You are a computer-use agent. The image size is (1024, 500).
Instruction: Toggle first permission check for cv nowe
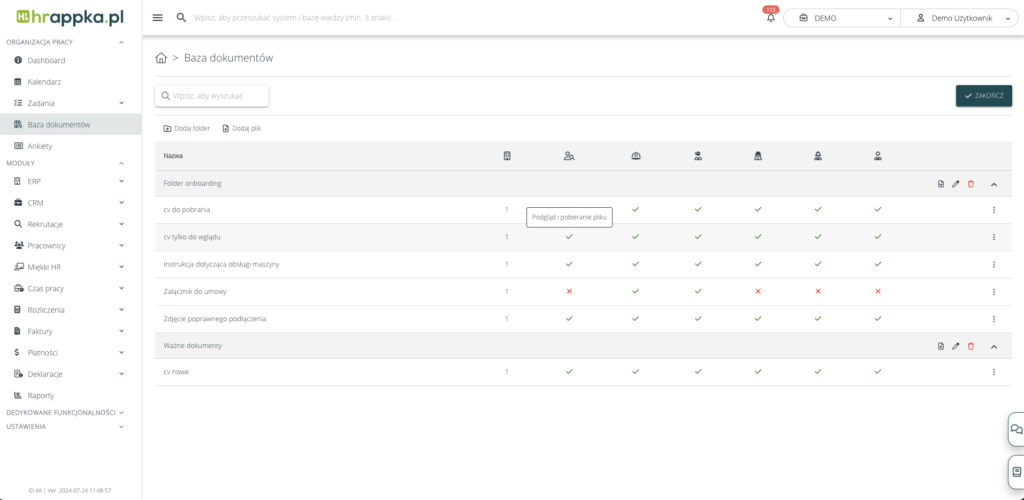(x=569, y=372)
